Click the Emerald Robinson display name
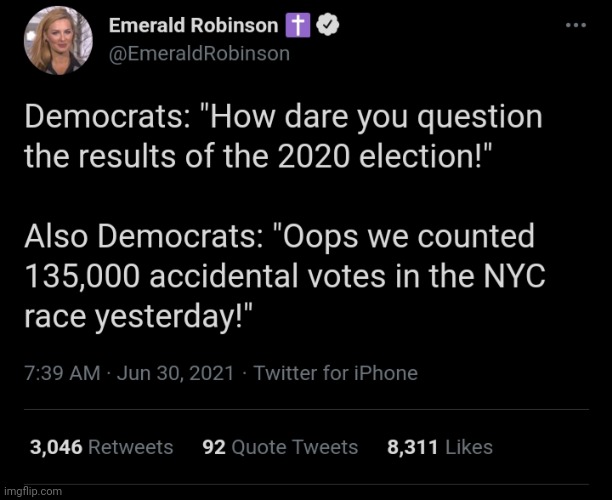Viewport: 612px width, 500px height. pos(193,27)
